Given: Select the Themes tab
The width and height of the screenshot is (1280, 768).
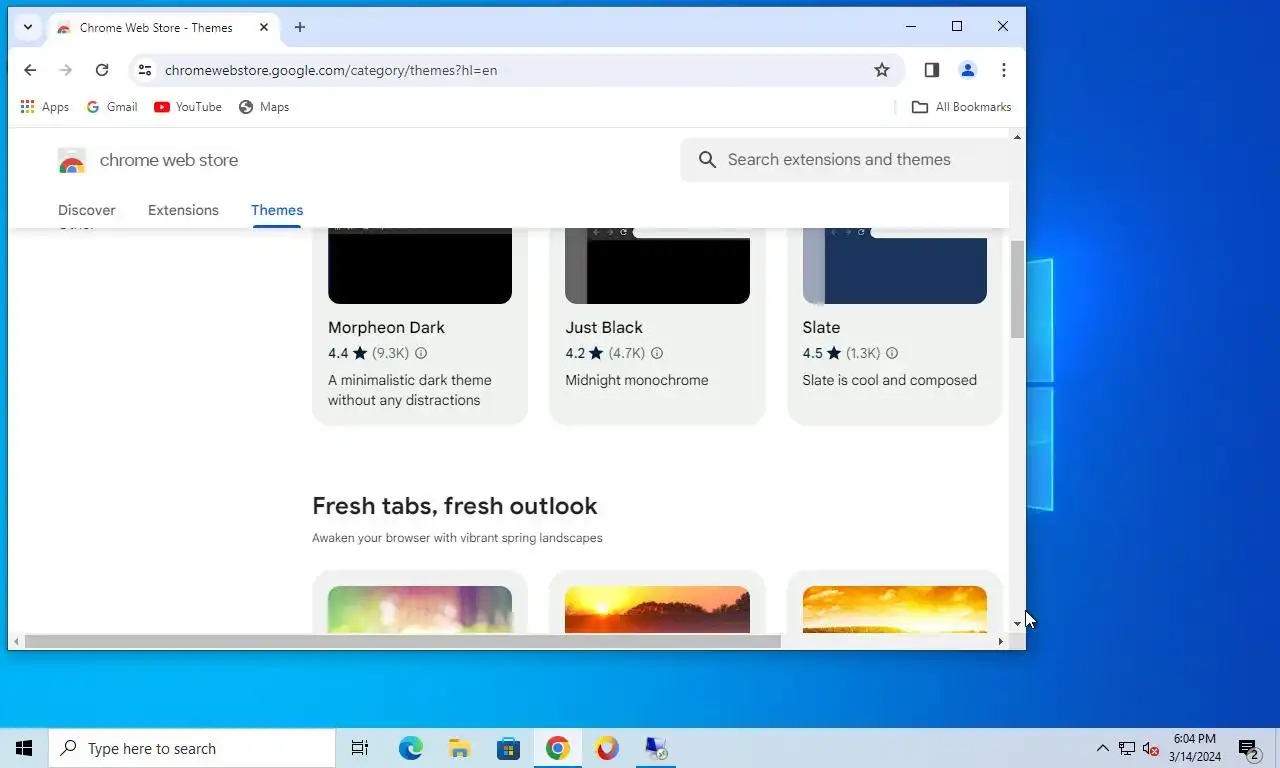Looking at the screenshot, I should click(277, 210).
